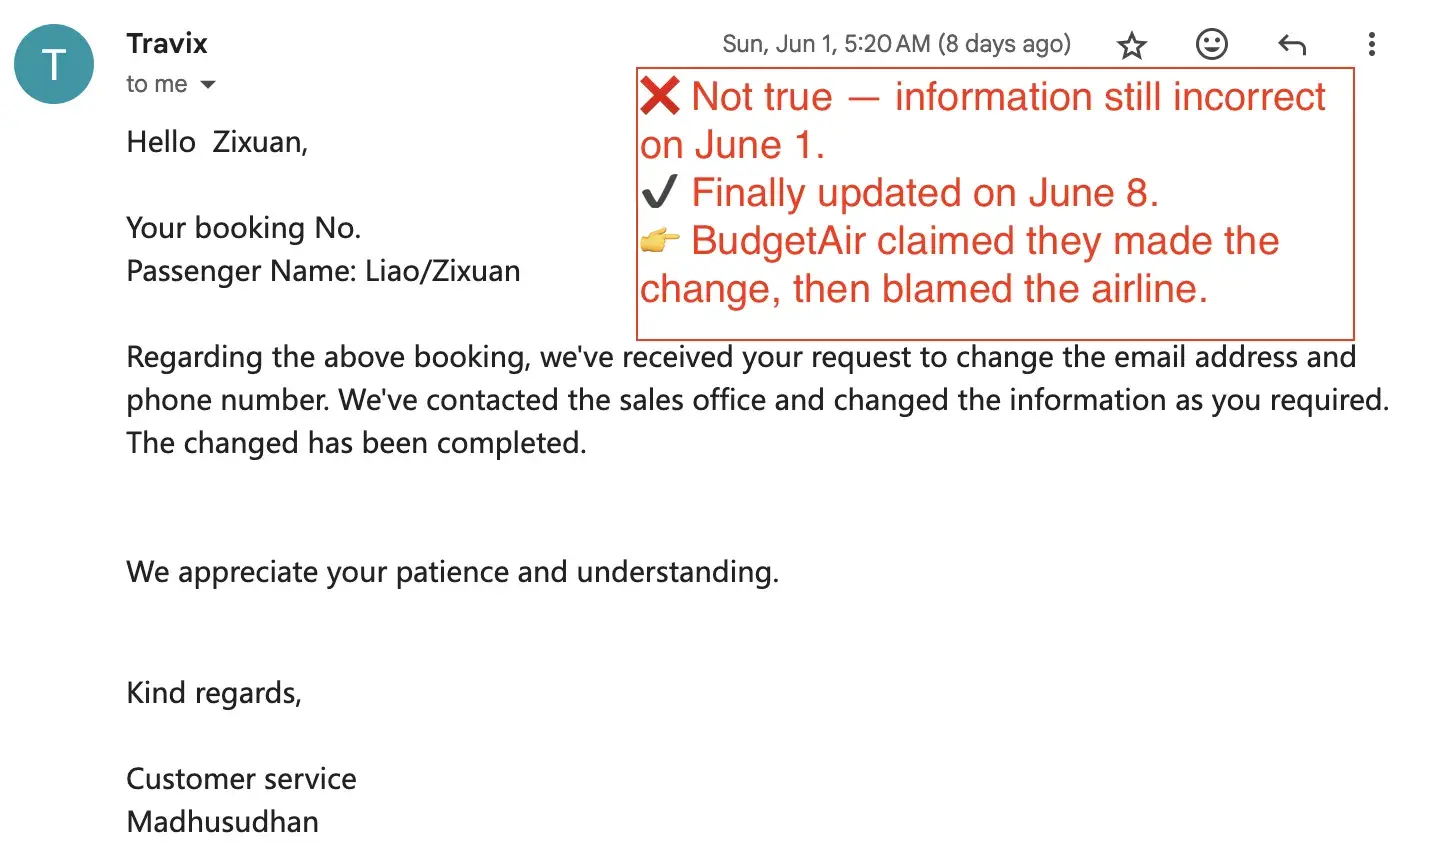The image size is (1430, 860).
Task: Star this Travix email
Action: click(1132, 45)
